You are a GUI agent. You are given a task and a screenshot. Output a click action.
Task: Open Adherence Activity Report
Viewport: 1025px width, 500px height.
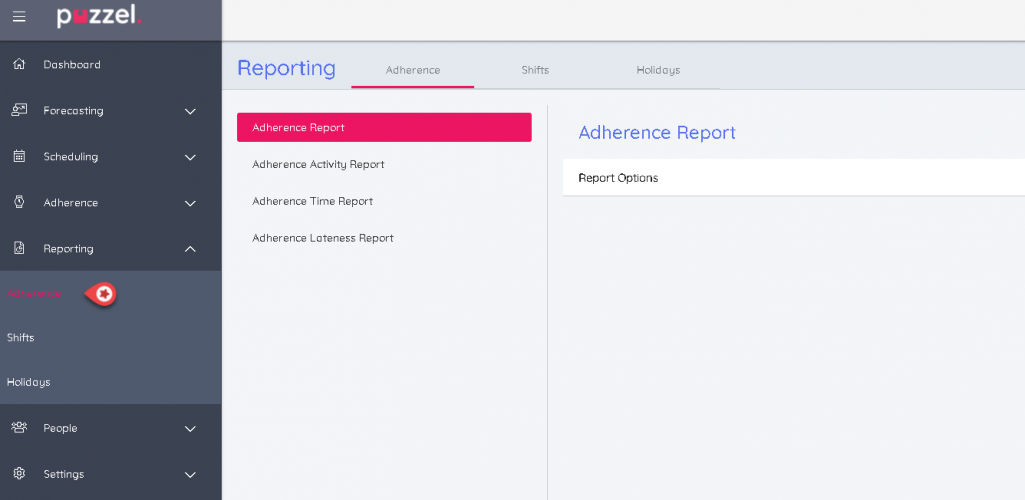click(x=318, y=165)
